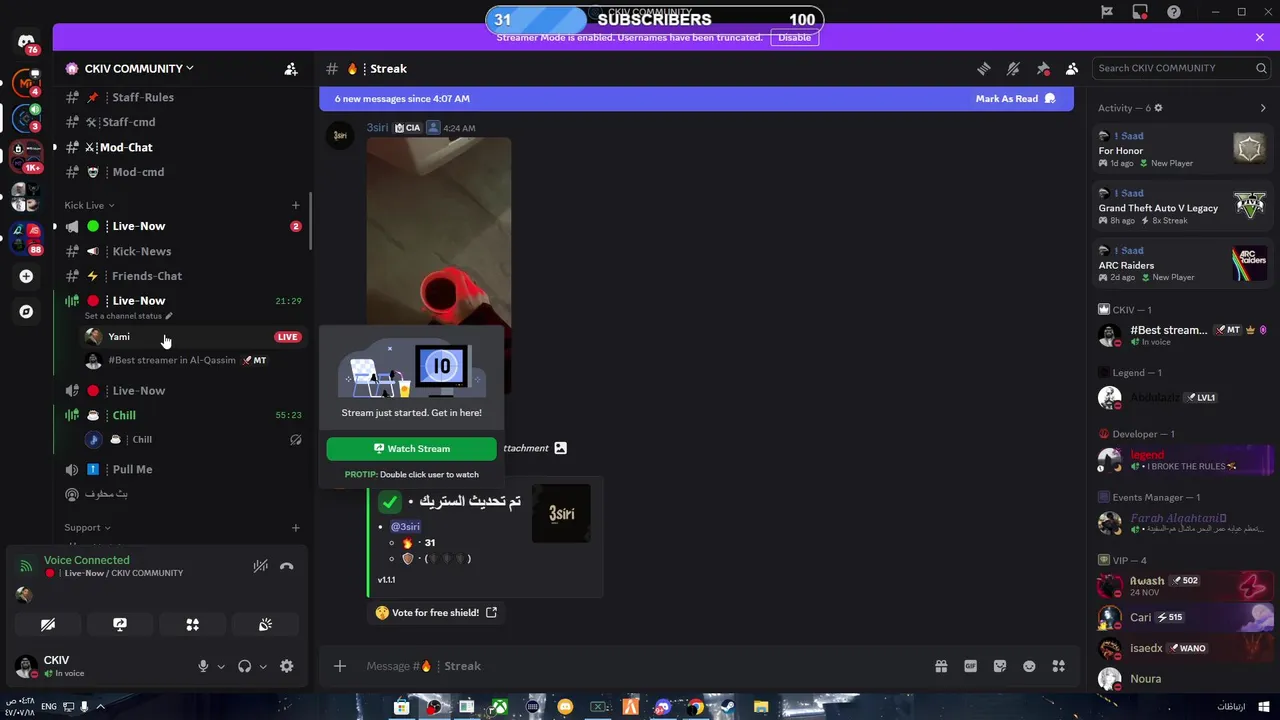Open the emoji picker
Image resolution: width=1280 pixels, height=720 pixels.
(1029, 666)
